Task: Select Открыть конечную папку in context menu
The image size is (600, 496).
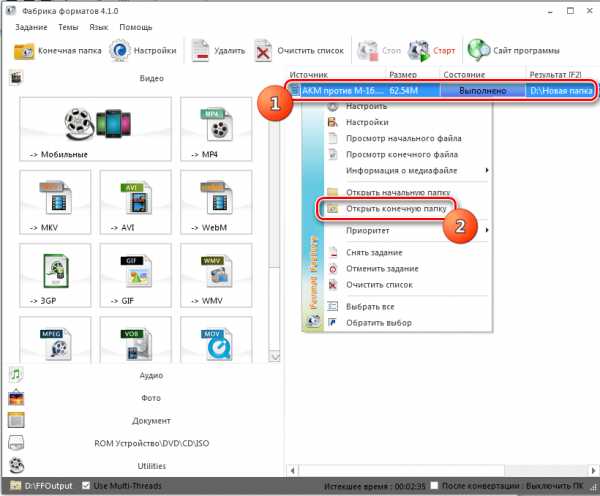Action: (397, 209)
